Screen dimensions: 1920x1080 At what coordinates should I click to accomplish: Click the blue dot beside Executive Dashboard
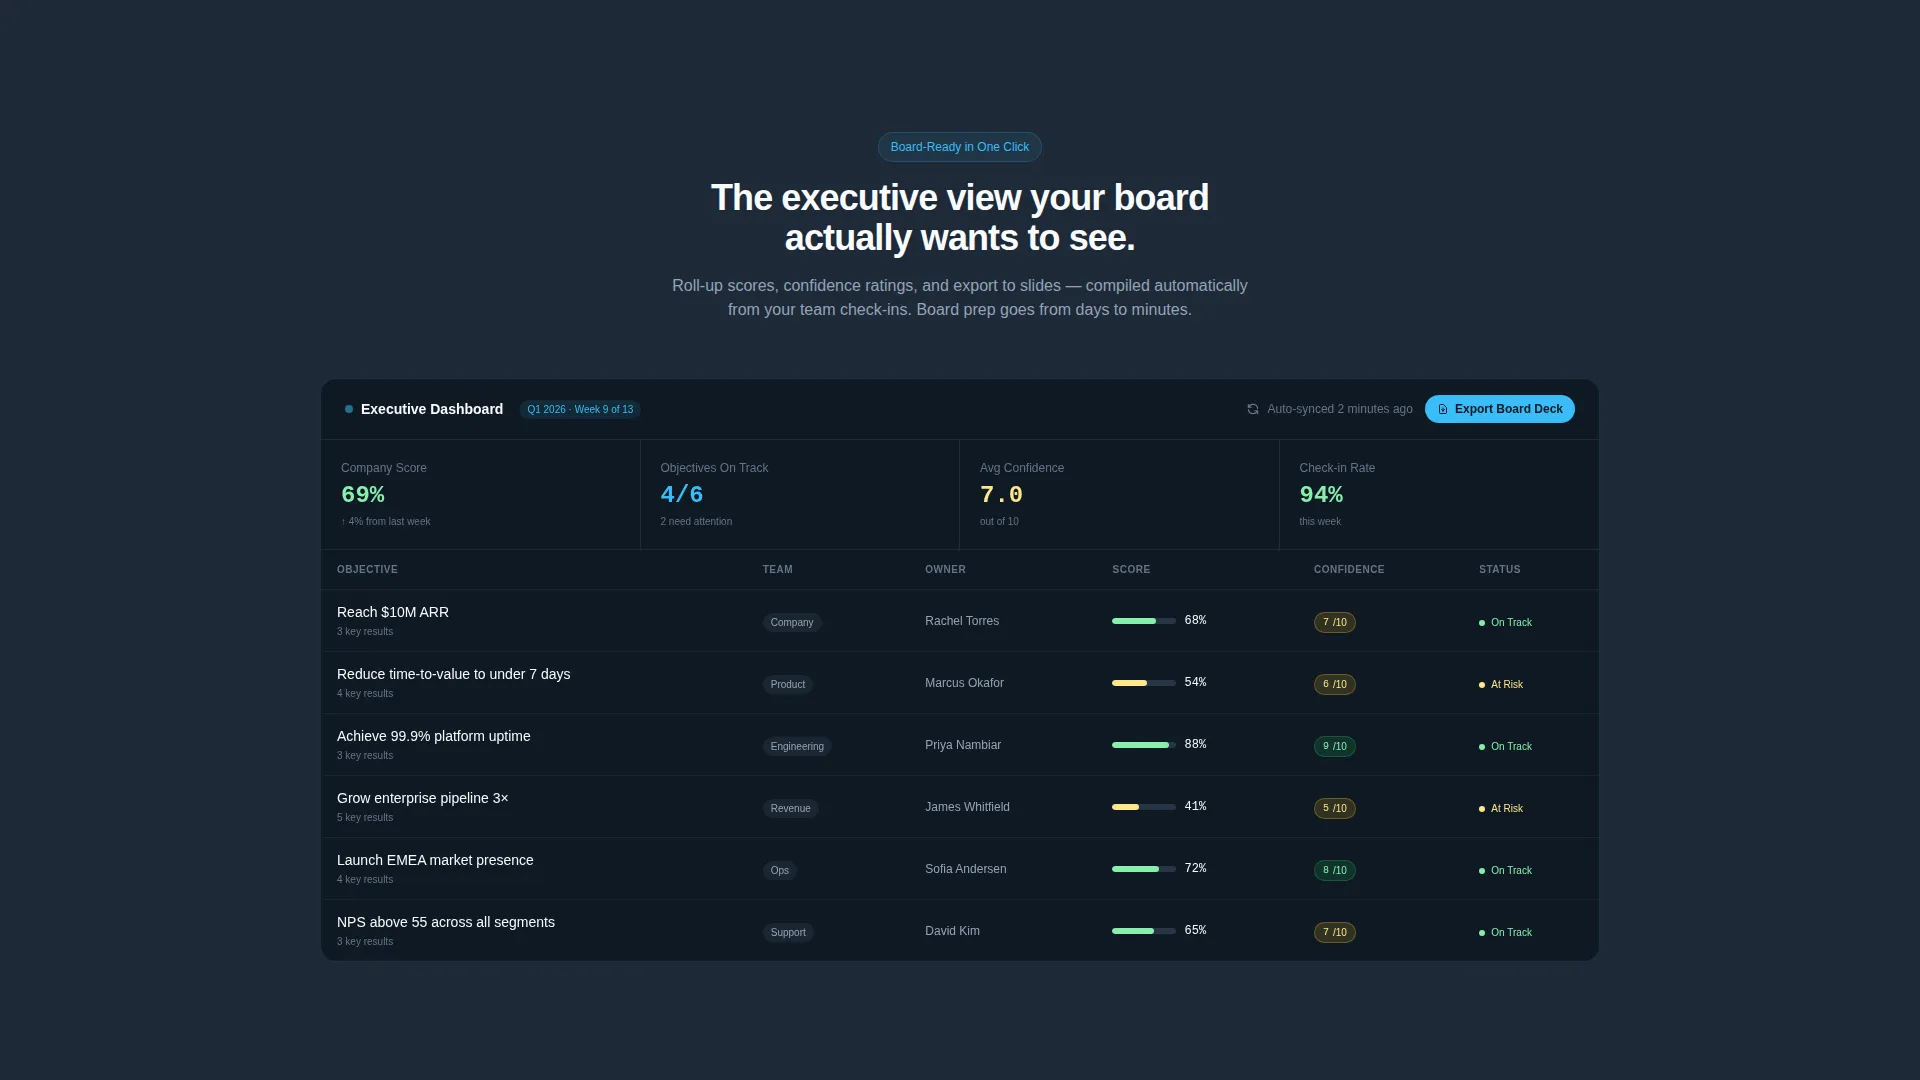click(x=349, y=409)
